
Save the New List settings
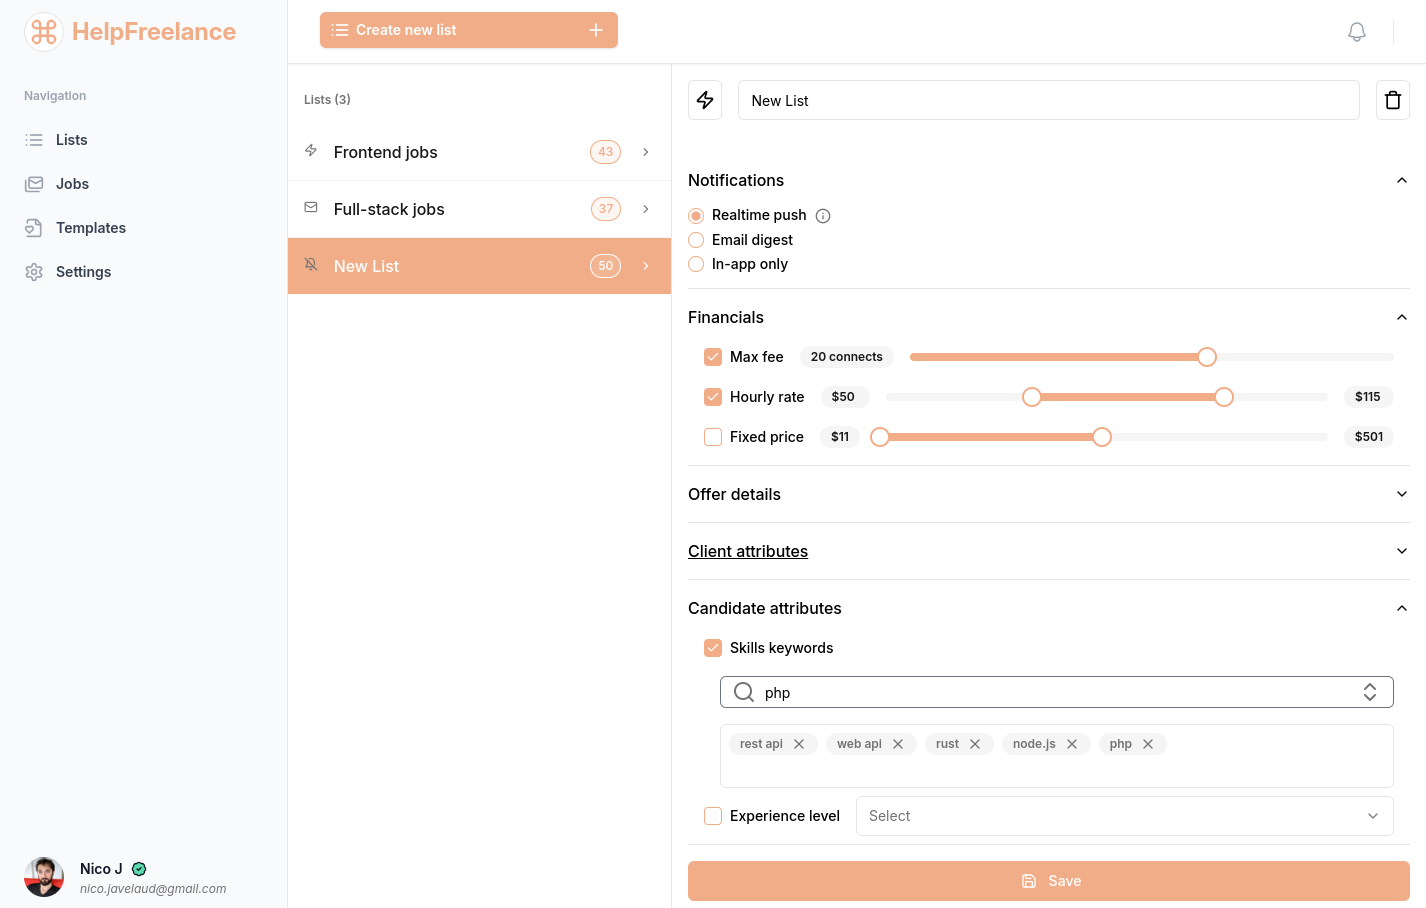(x=1048, y=881)
